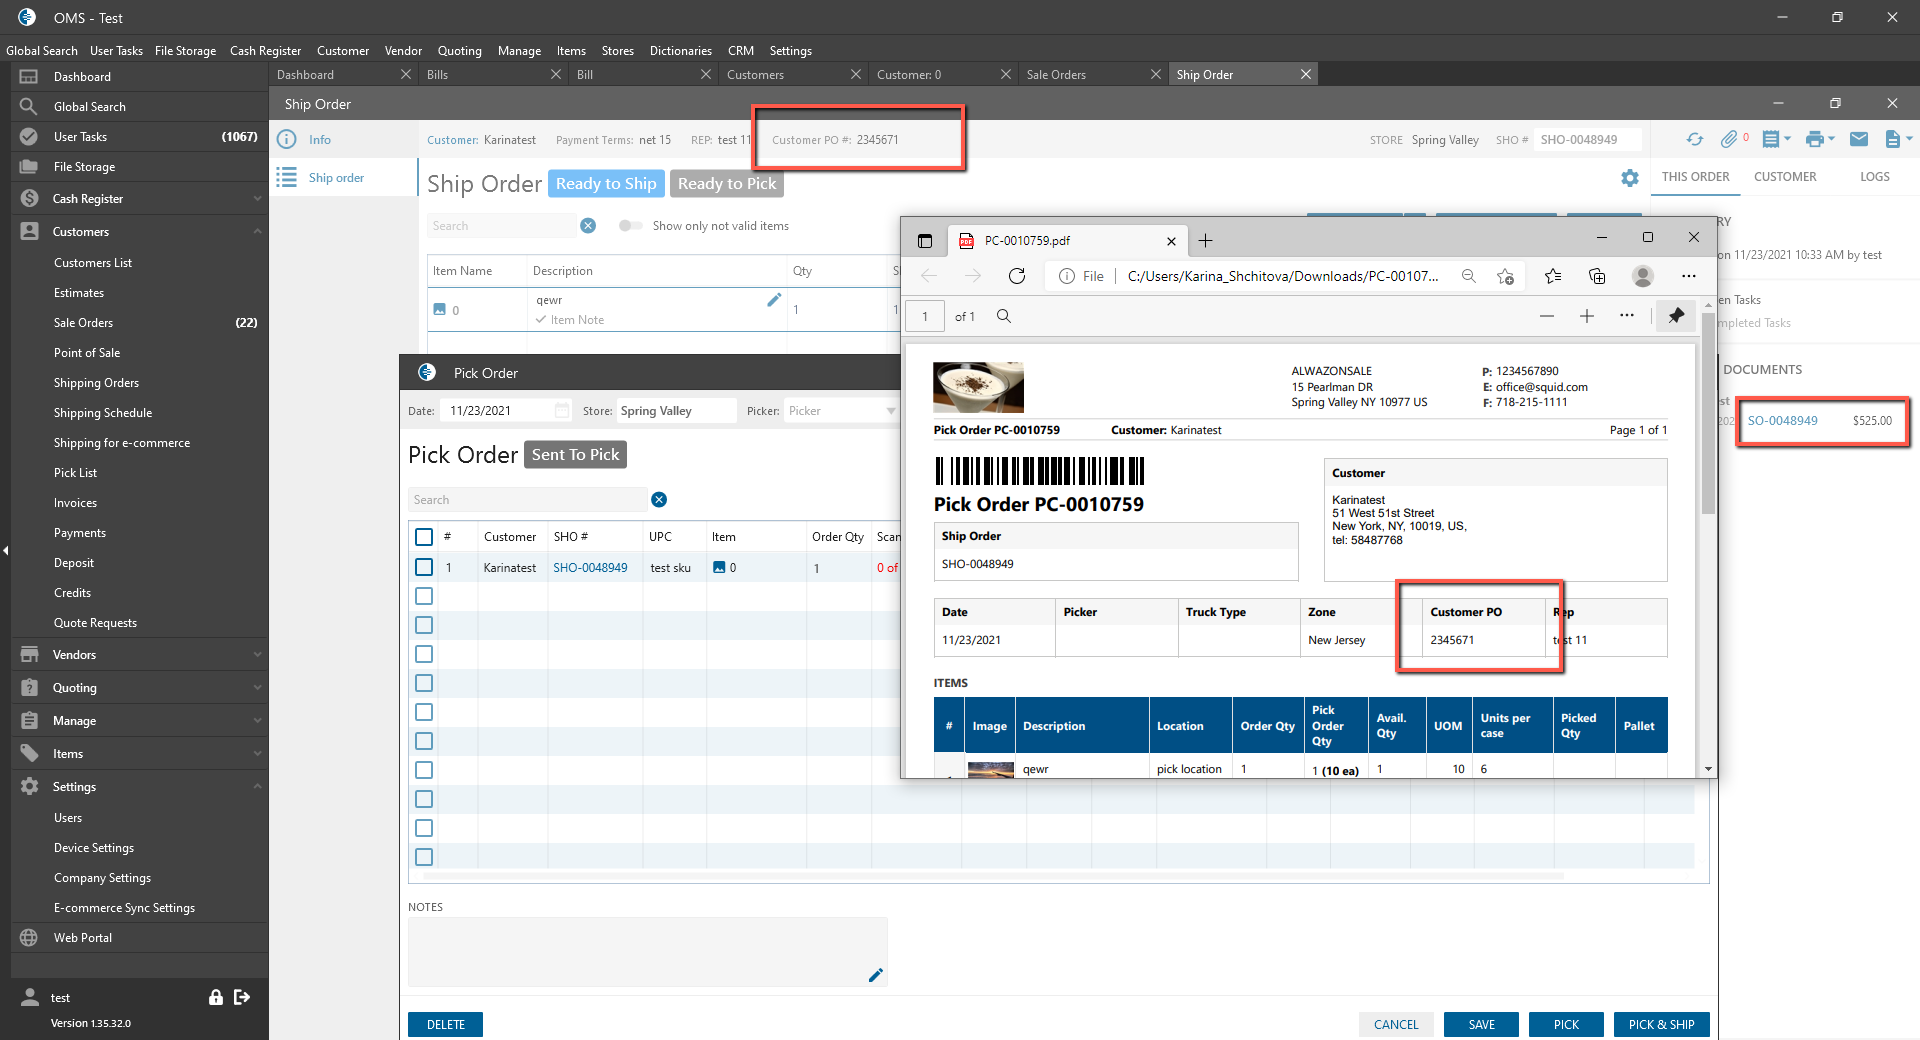Tick the checkbox for Karinatest row
This screenshot has width=1920, height=1040.
point(424,567)
